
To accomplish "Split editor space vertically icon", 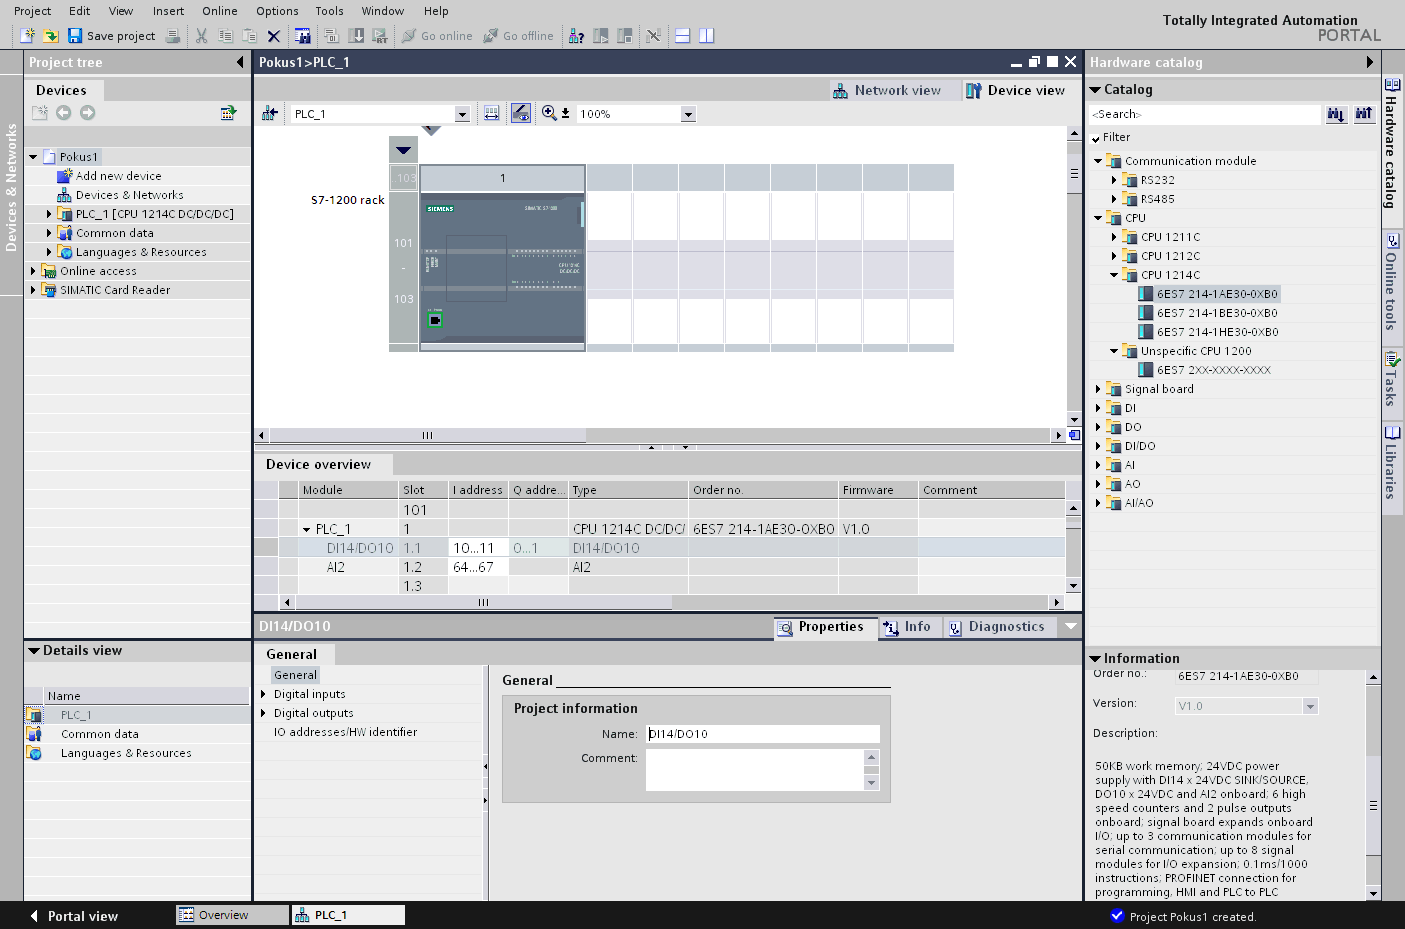I will (x=707, y=36).
